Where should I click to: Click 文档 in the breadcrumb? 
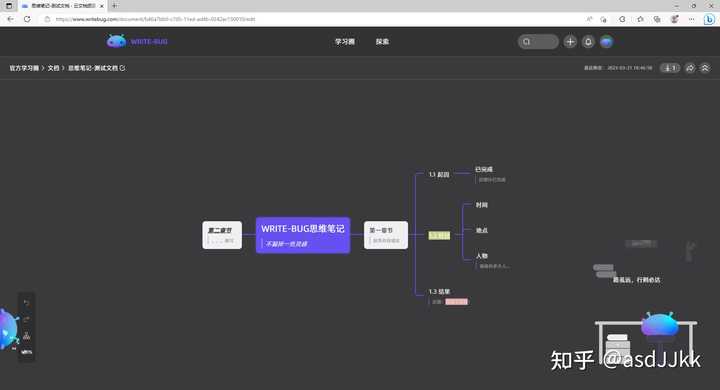53,68
